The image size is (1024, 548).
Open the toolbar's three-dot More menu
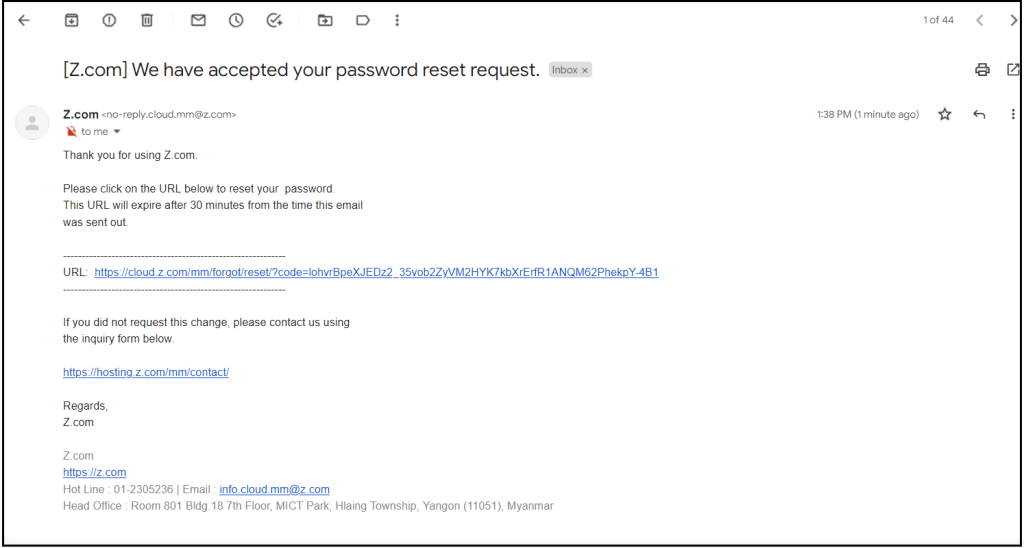(396, 20)
